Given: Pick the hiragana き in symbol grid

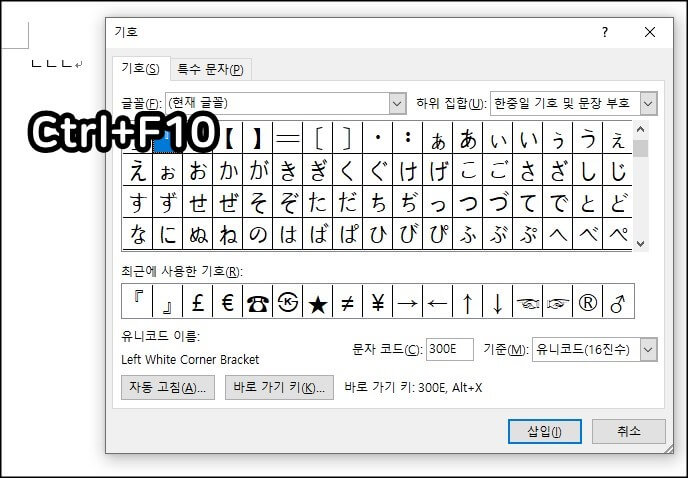Looking at the screenshot, I should point(287,169).
